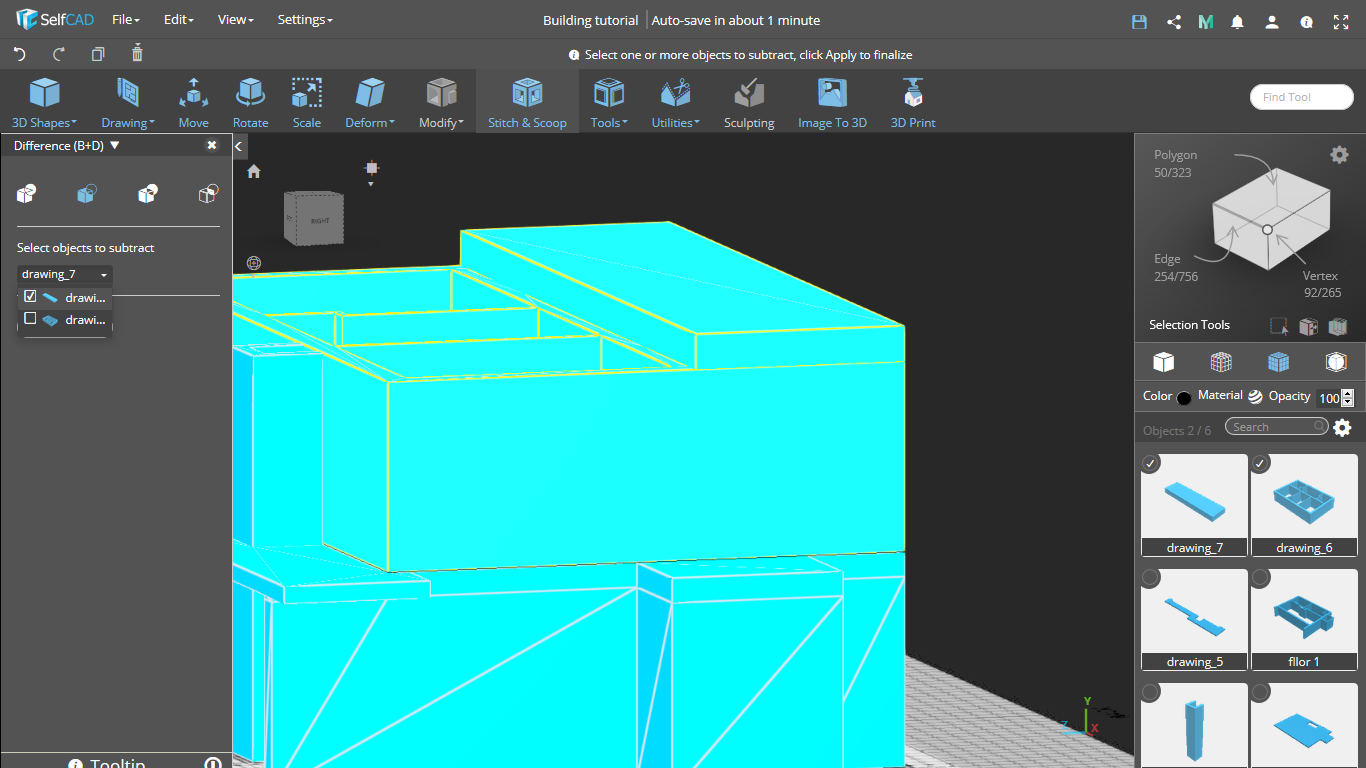1366x768 pixels.
Task: Toggle selection circle on drawing_6 thumbnail
Action: [x=1261, y=463]
